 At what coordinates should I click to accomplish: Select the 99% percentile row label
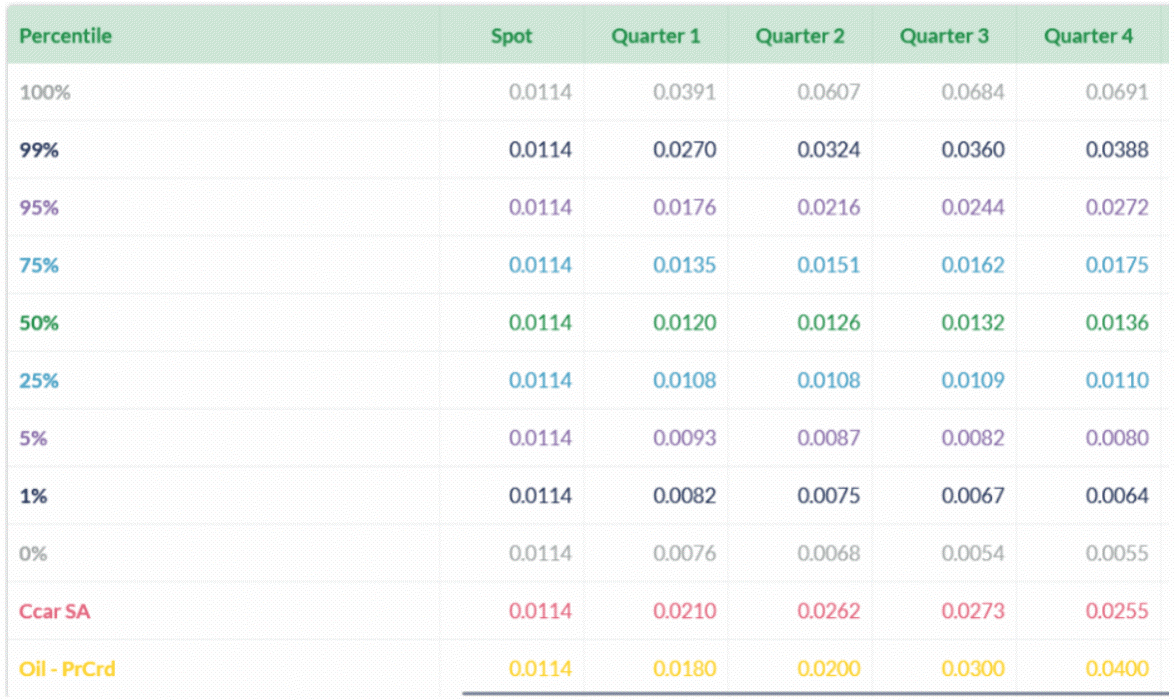pos(40,151)
